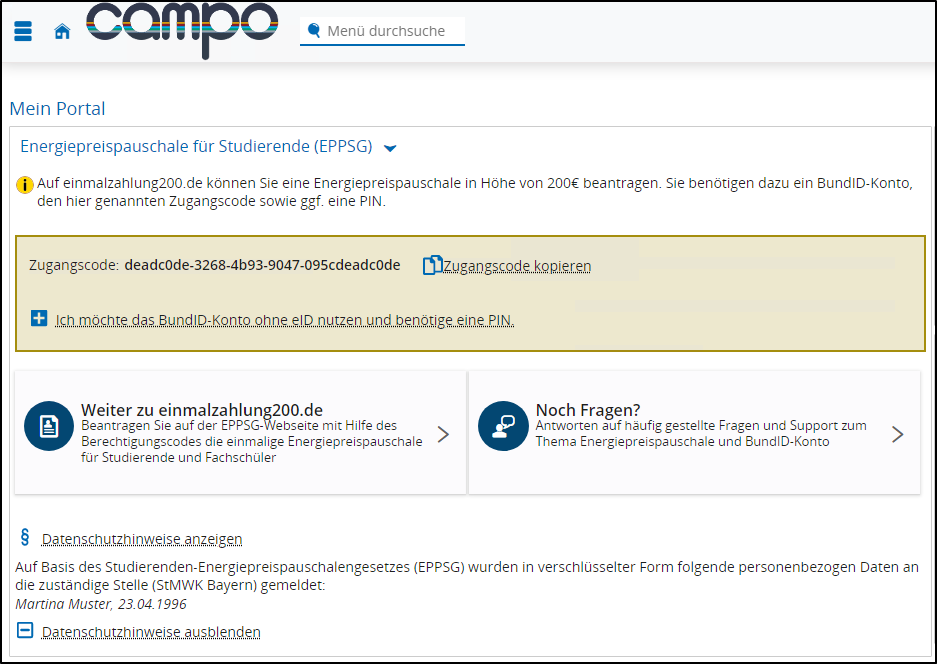Show the Datenschutzhinweise anzeigen details

(142, 539)
